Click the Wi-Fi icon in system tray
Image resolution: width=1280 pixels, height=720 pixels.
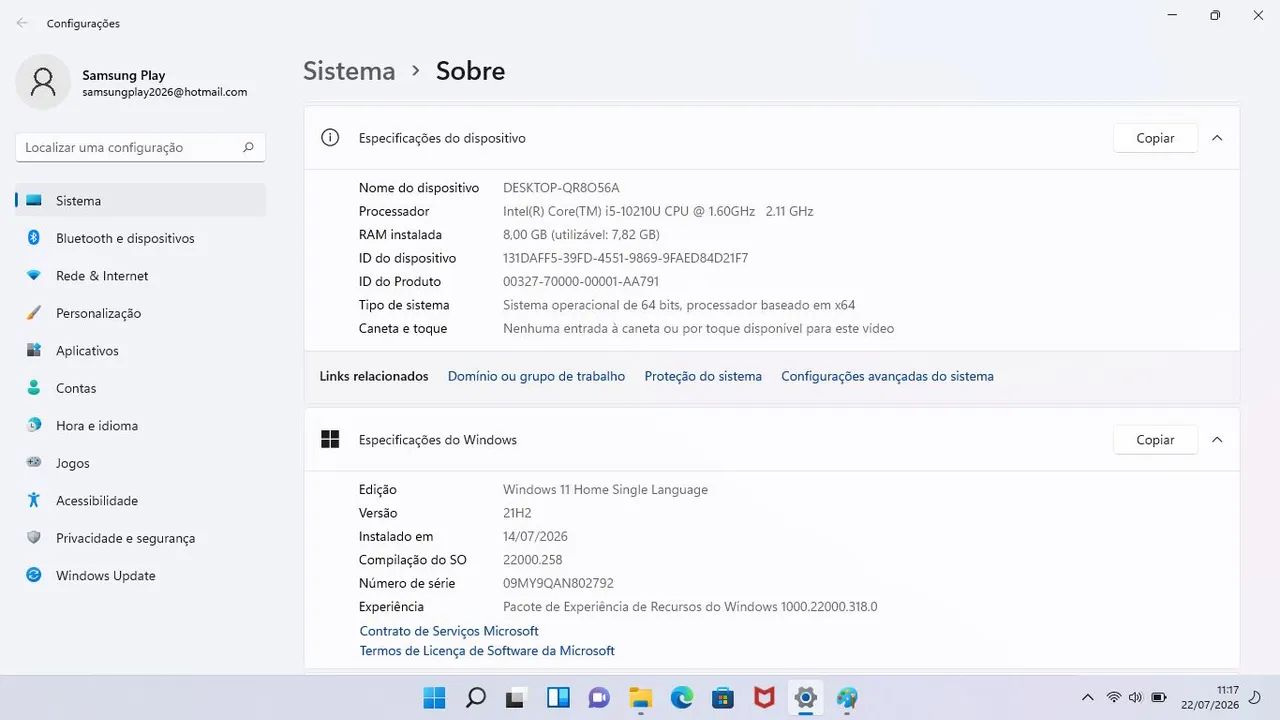1114,697
